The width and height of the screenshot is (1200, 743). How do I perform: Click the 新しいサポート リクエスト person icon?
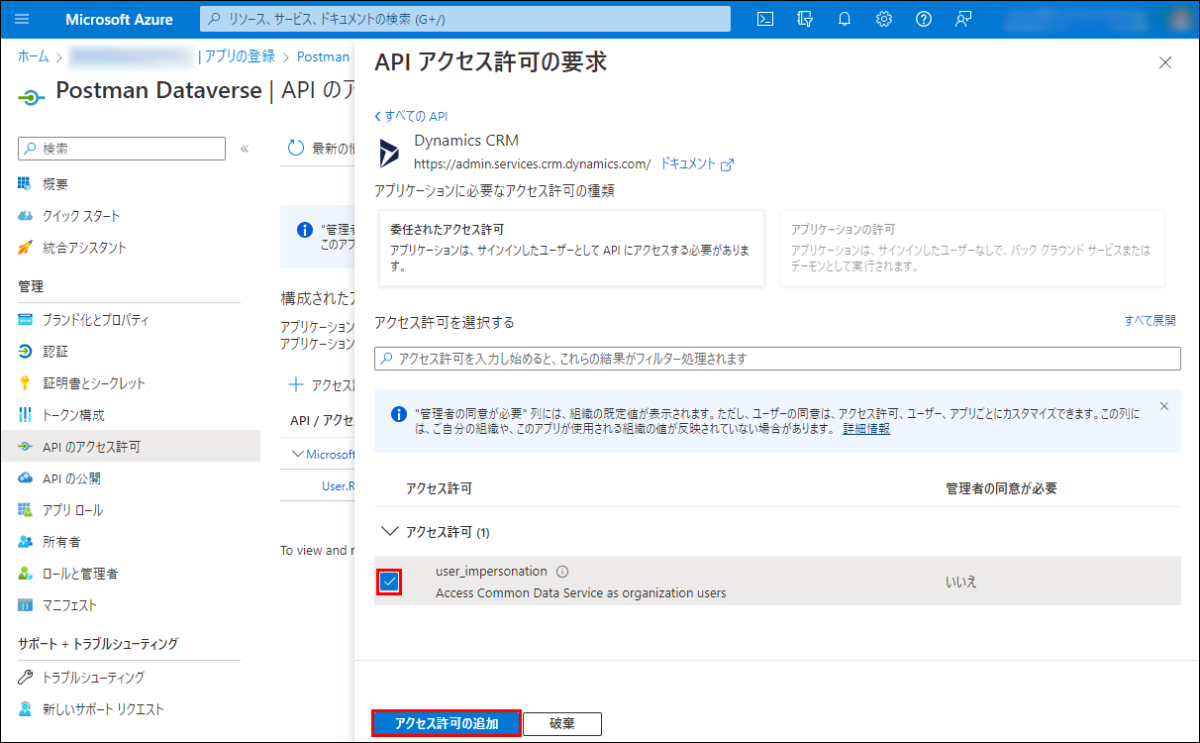[26, 709]
